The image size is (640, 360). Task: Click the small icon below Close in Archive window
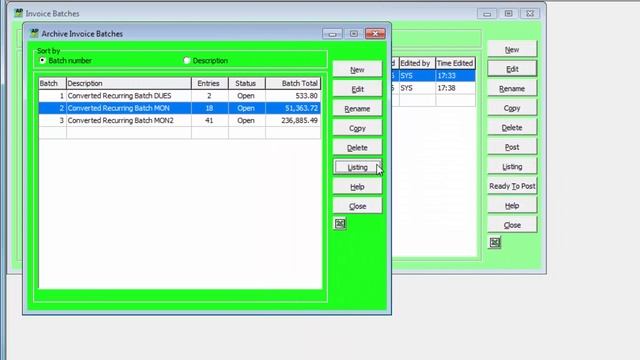point(340,224)
